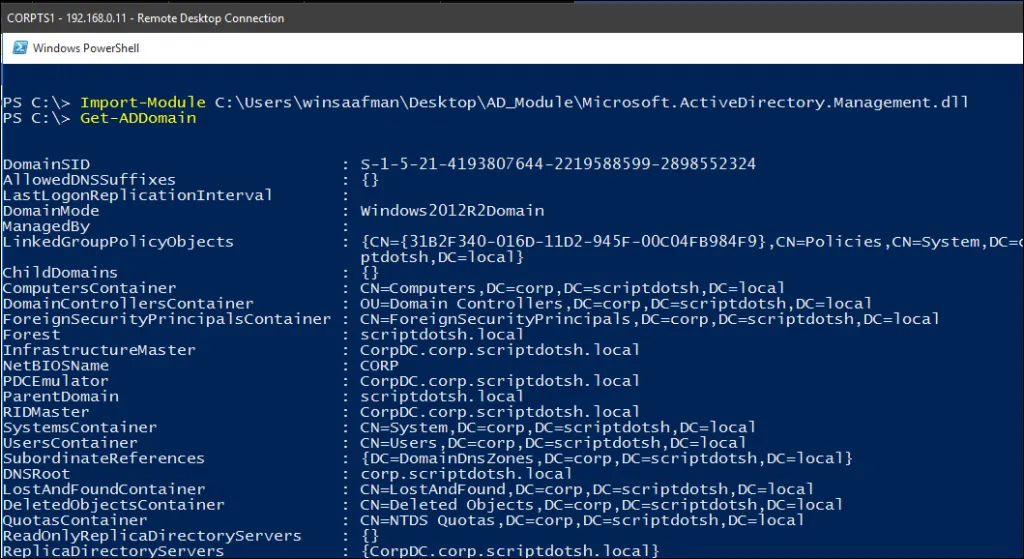Screen dimensions: 1024x559
Task: Click the ComputersContainer label
Action: [89, 289]
